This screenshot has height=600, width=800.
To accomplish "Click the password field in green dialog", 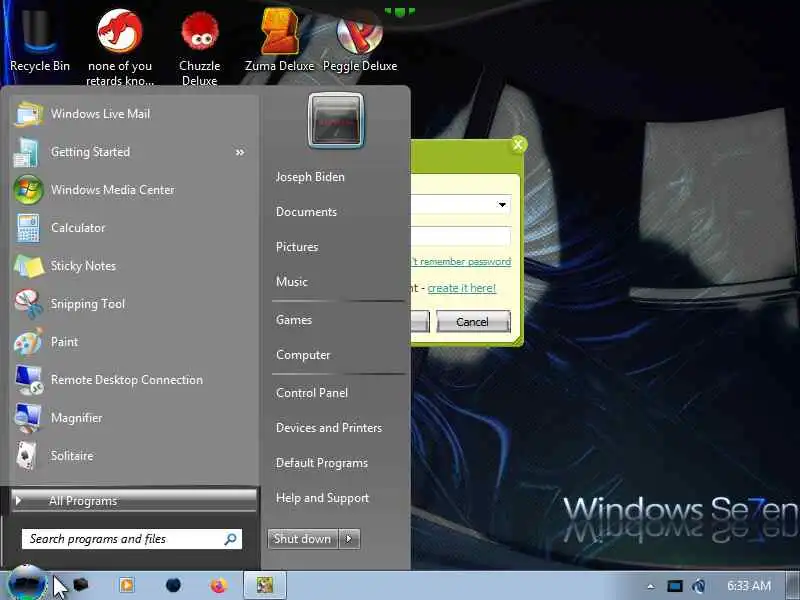I will (461, 237).
